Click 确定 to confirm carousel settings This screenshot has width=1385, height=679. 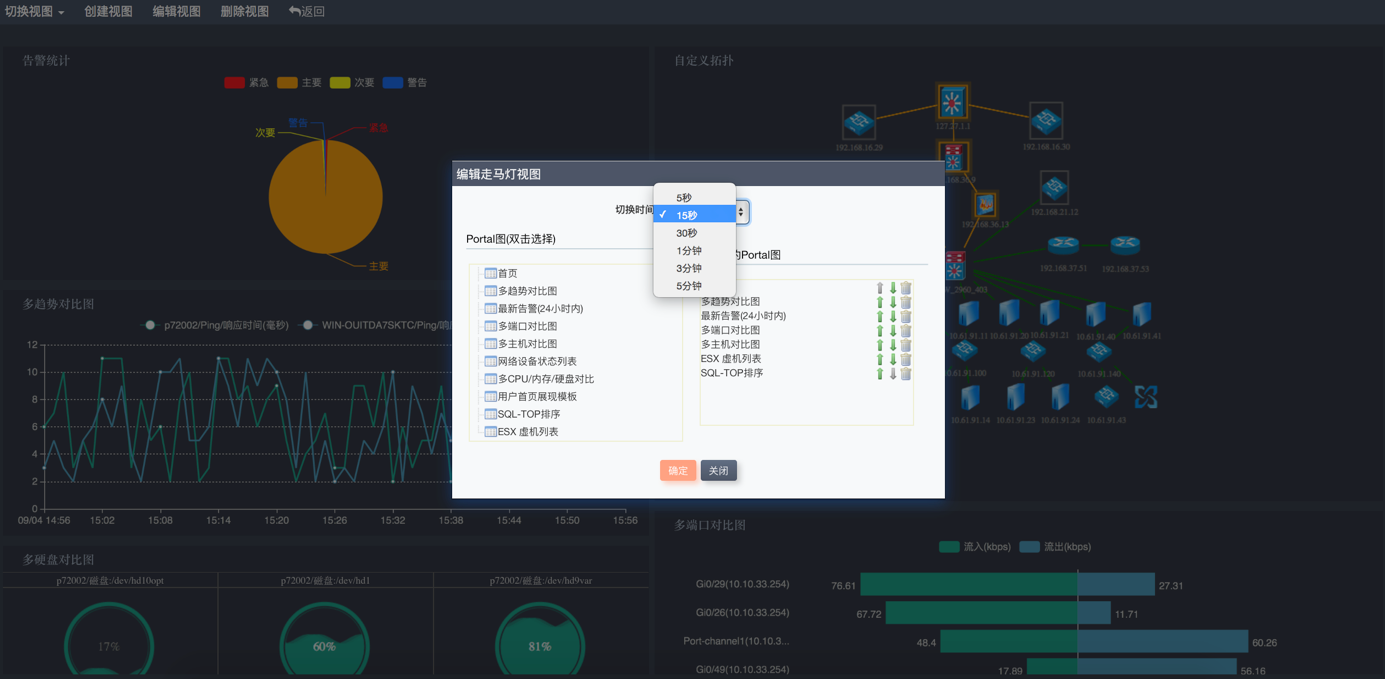(x=678, y=471)
